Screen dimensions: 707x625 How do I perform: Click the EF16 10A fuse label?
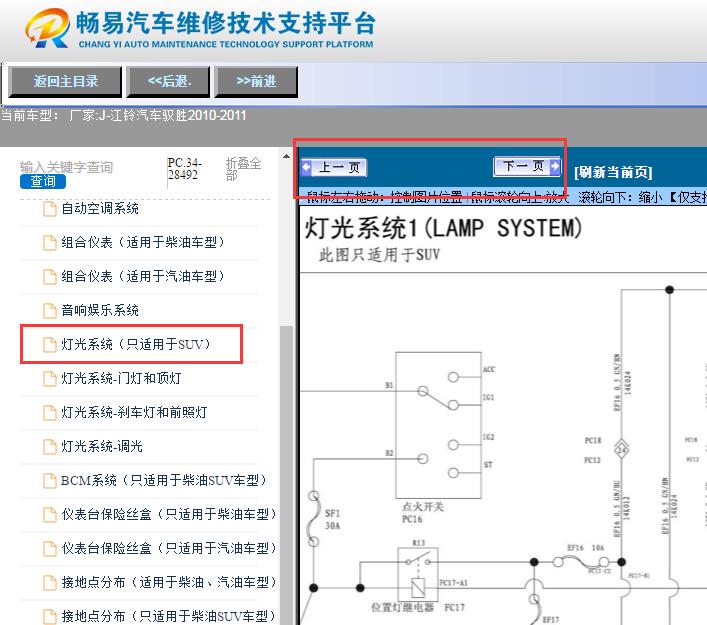[585, 548]
